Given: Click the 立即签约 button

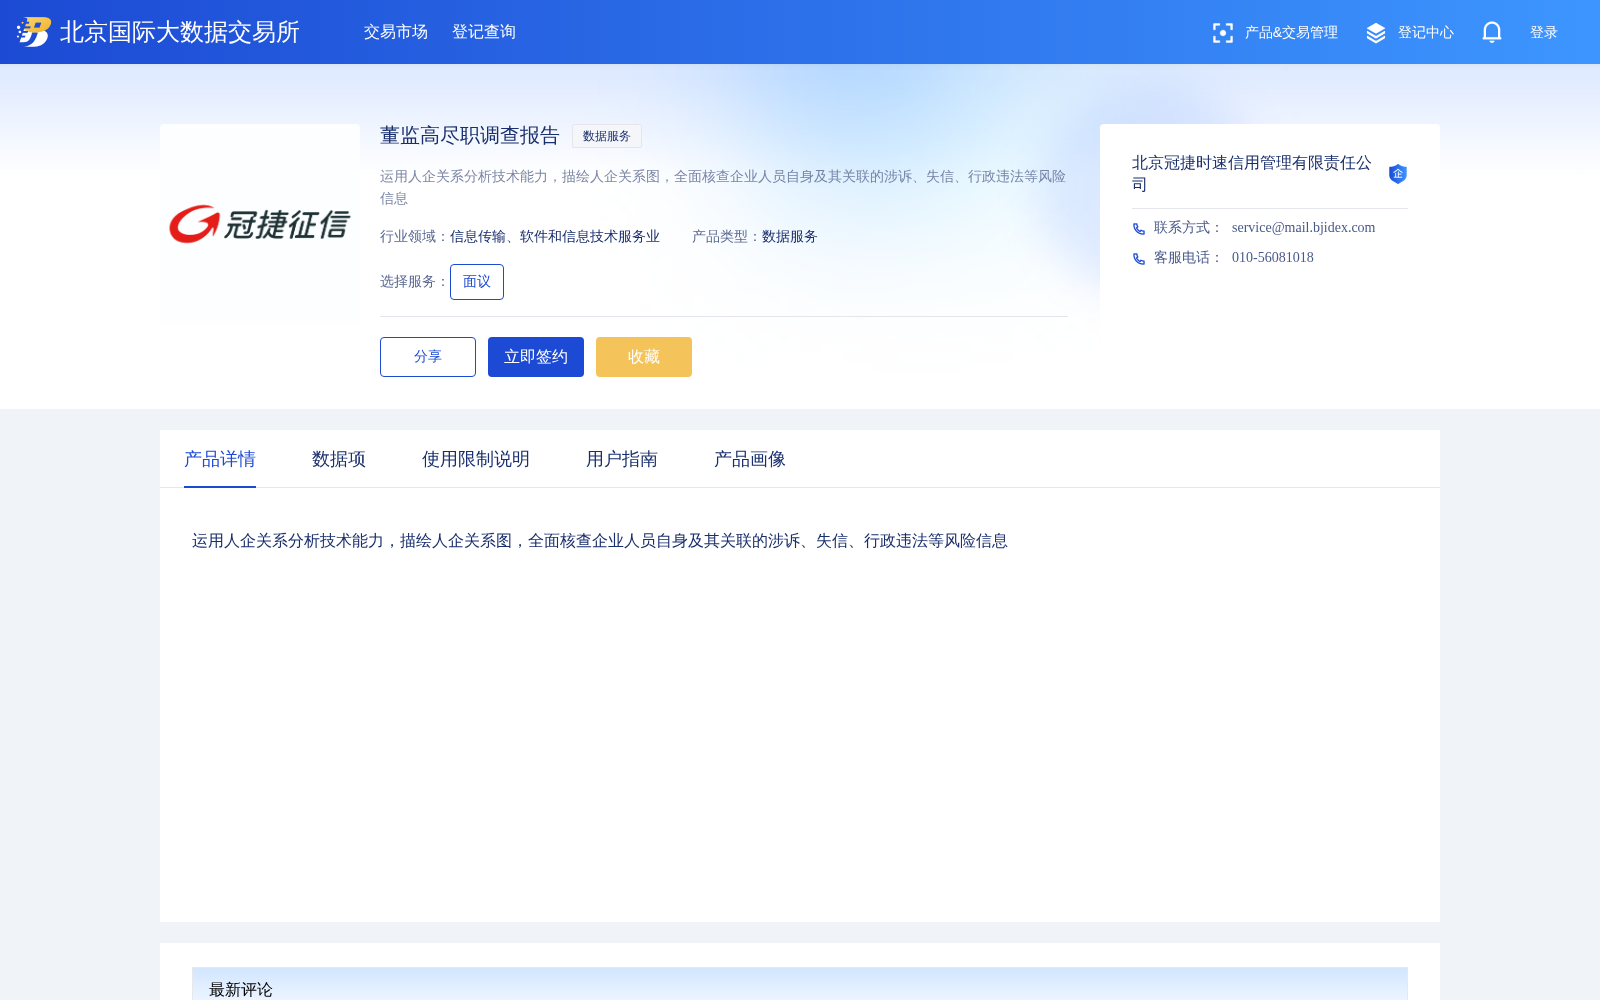Looking at the screenshot, I should point(536,357).
